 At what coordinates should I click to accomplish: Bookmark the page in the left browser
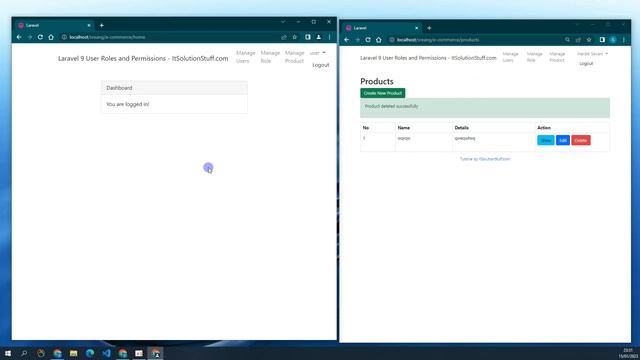coord(295,37)
